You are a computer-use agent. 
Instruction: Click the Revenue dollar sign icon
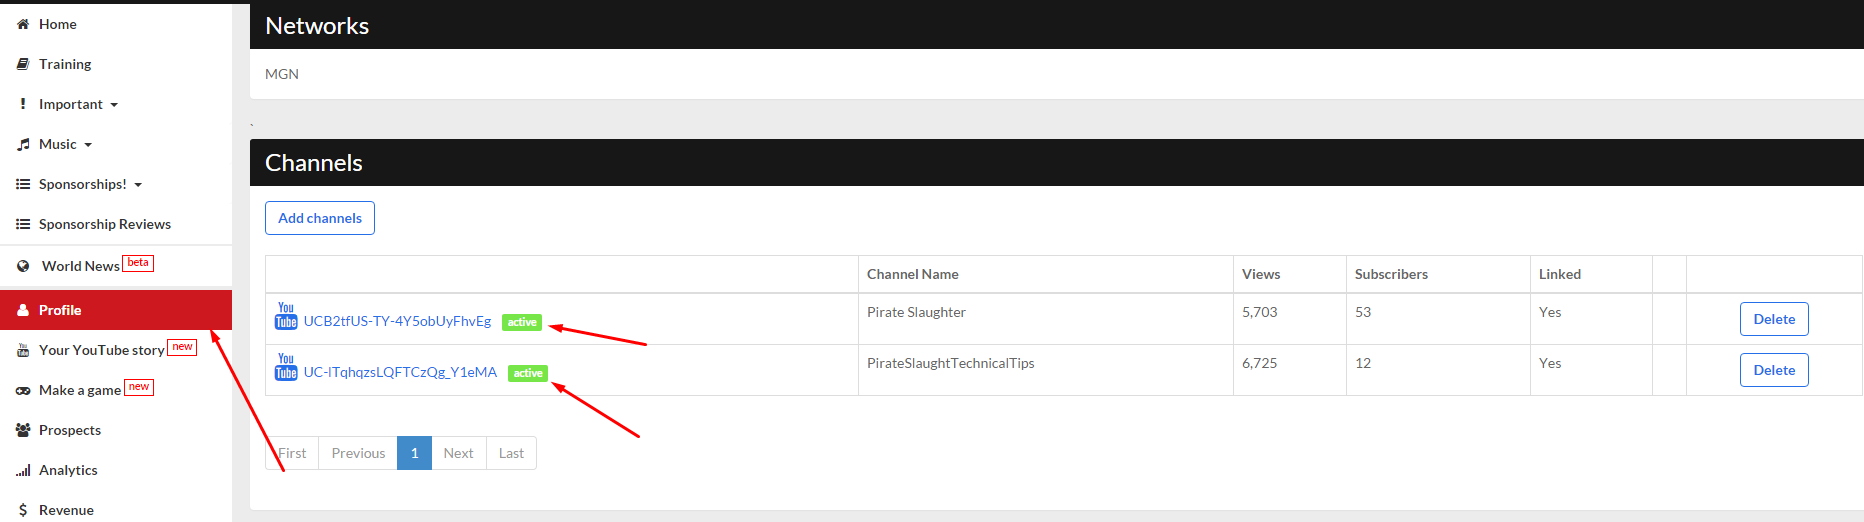pos(23,510)
